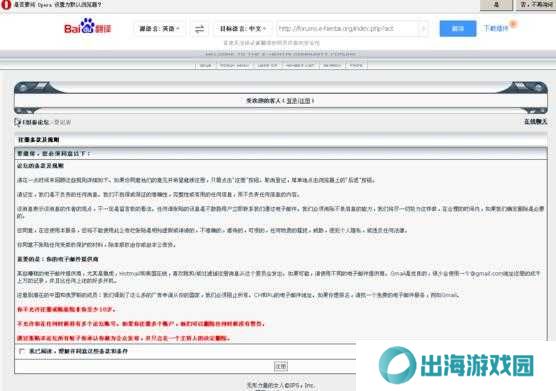Viewport: 556px width, 391px height.
Task: Open the download plugin link
Action: [496, 28]
